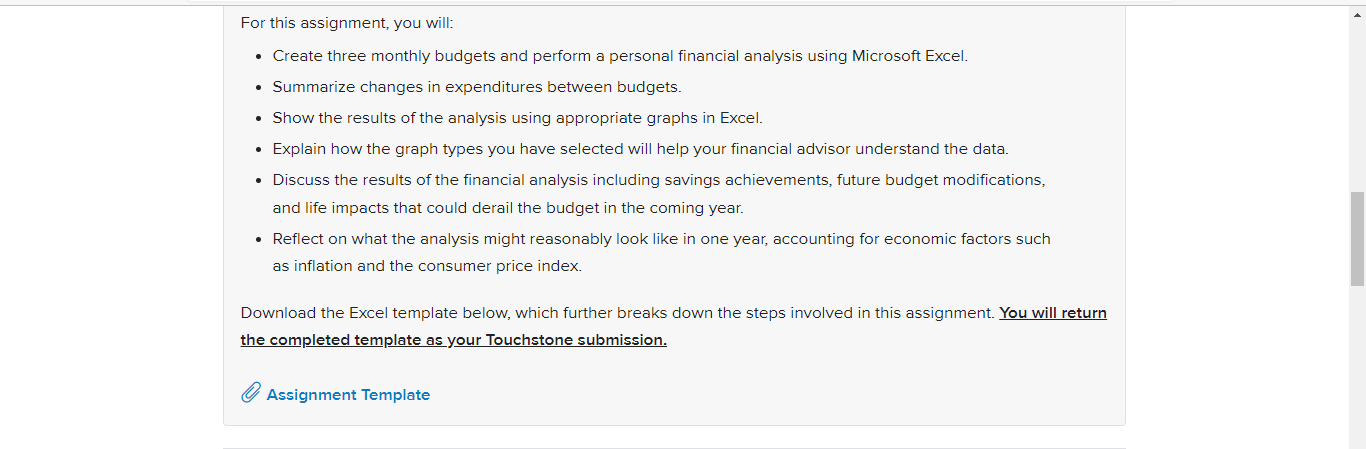Click scrollbar track above the thumb
The height and width of the screenshot is (449, 1366).
1357,108
